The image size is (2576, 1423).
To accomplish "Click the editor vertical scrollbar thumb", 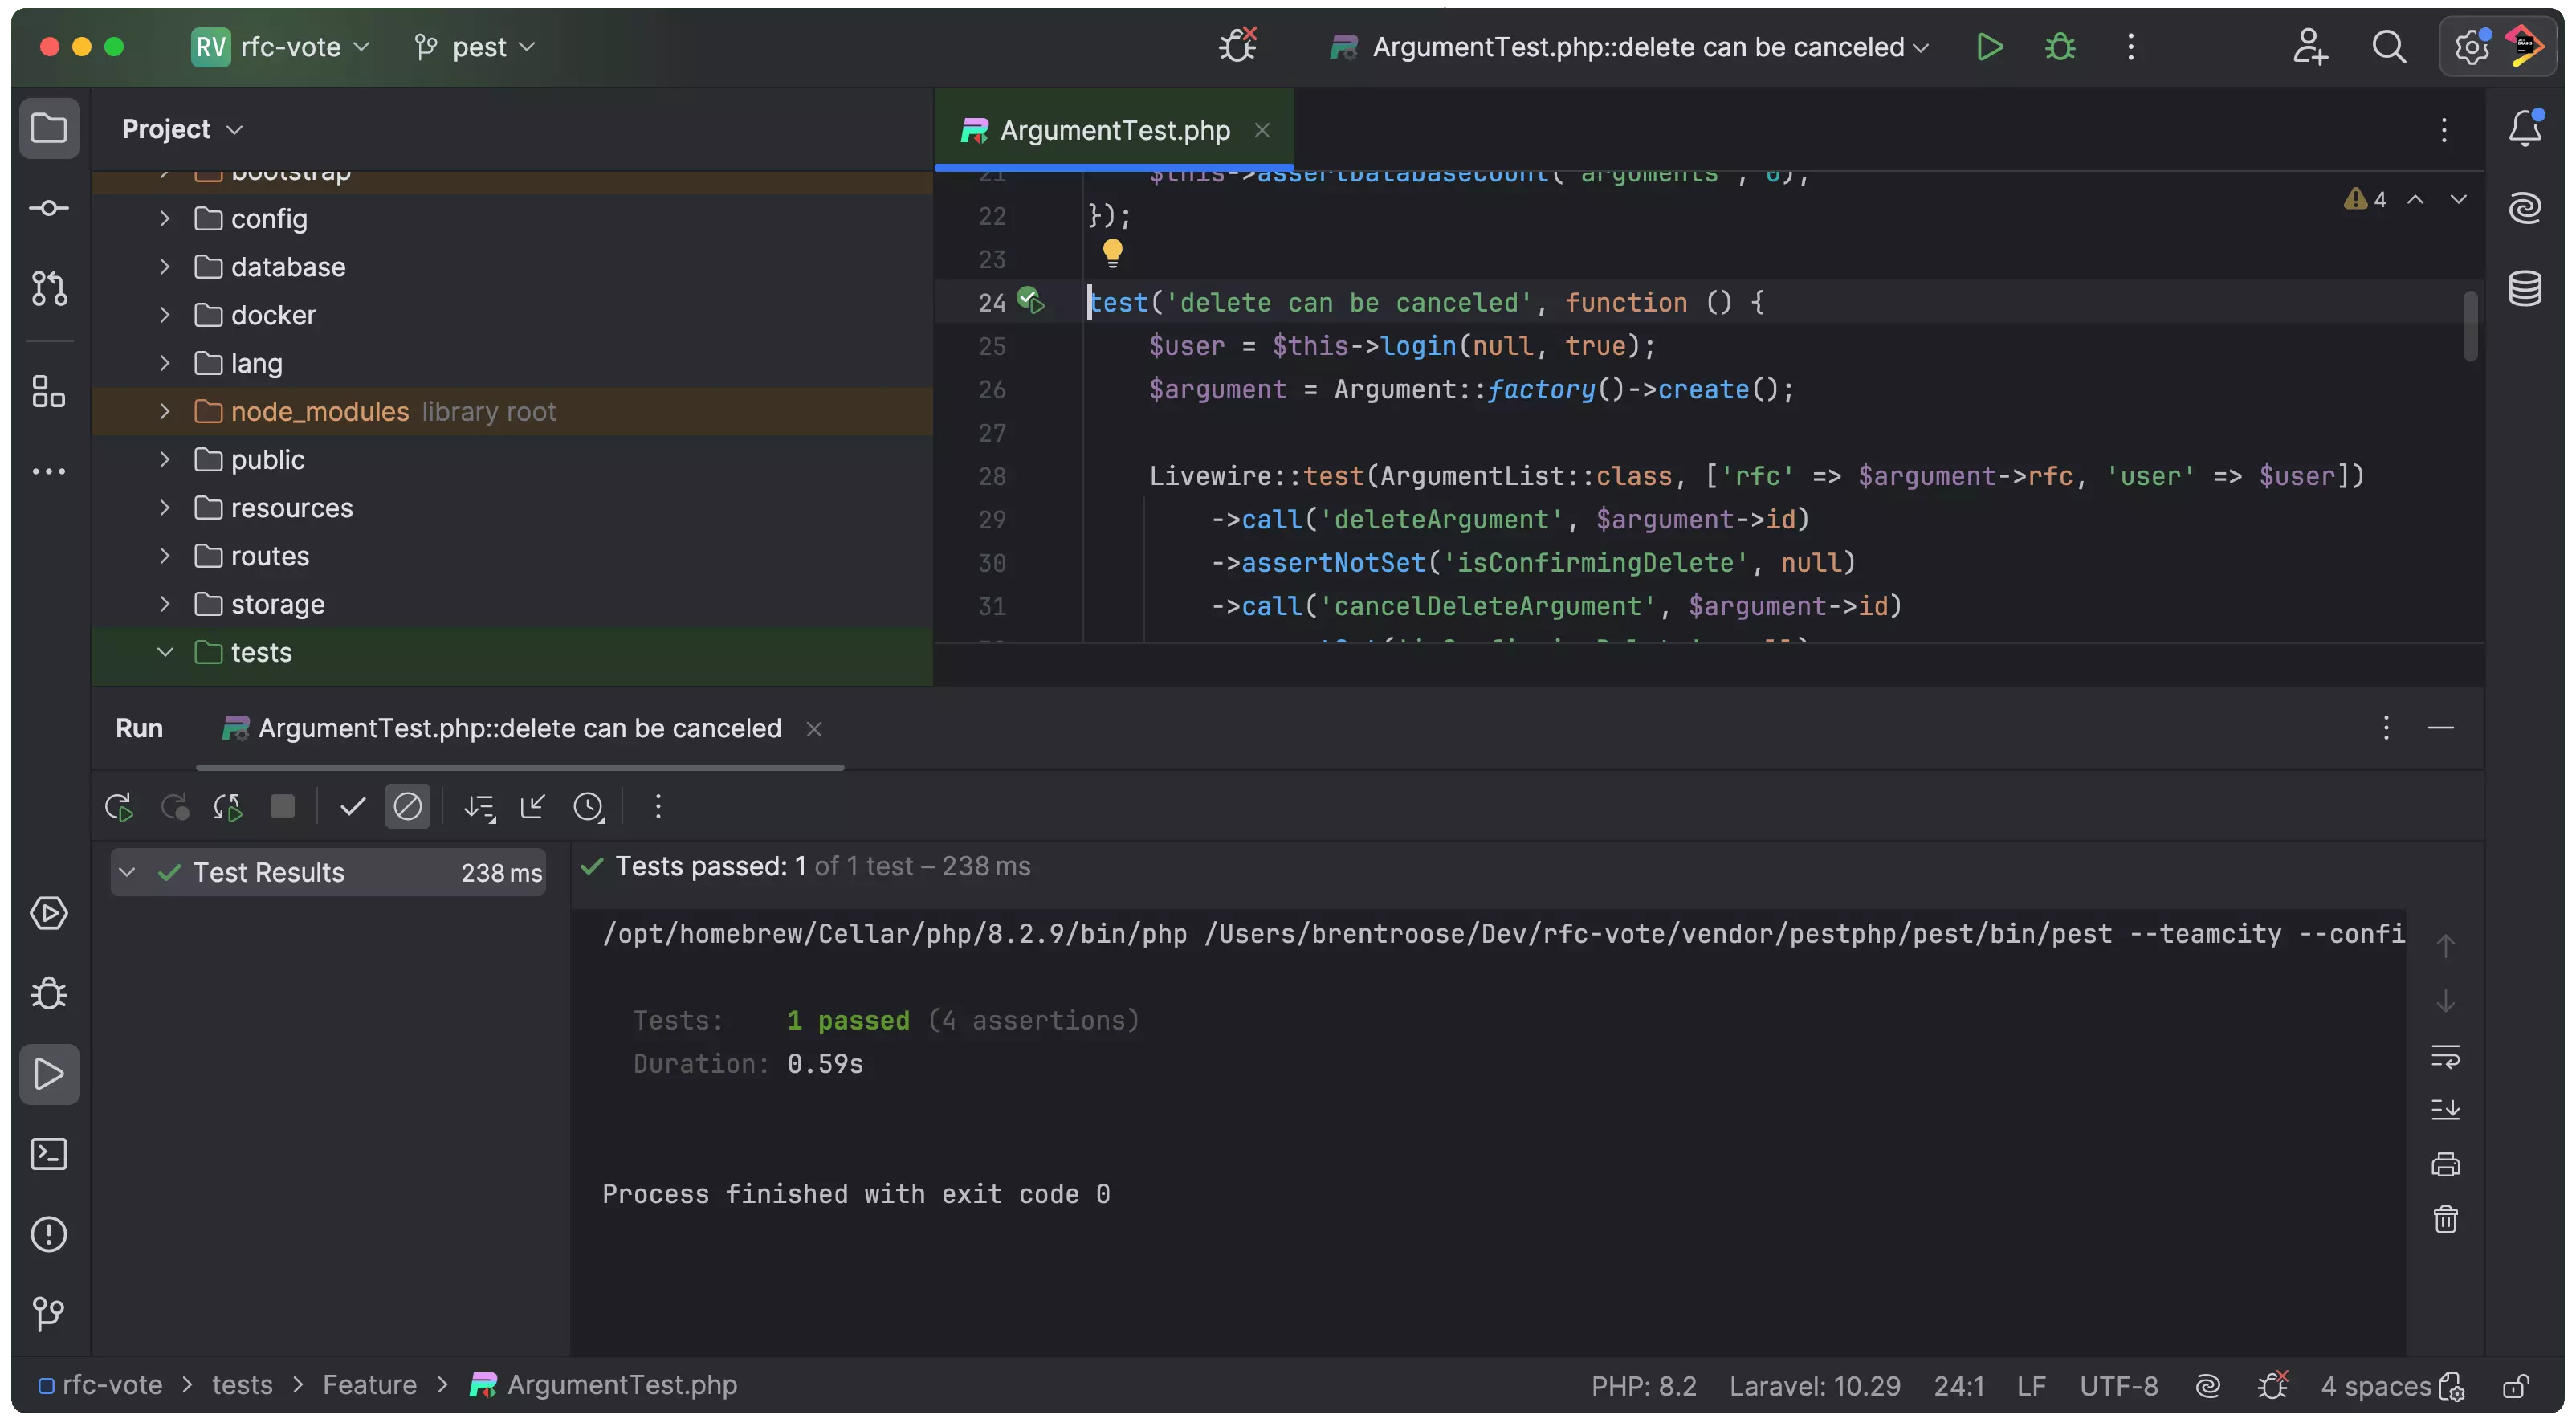I will point(2470,326).
